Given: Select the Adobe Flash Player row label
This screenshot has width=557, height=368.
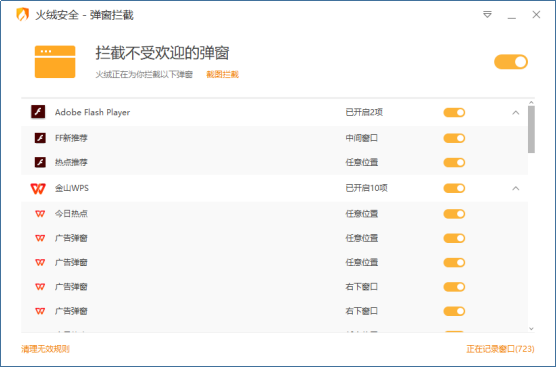Looking at the screenshot, I should click(x=92, y=112).
